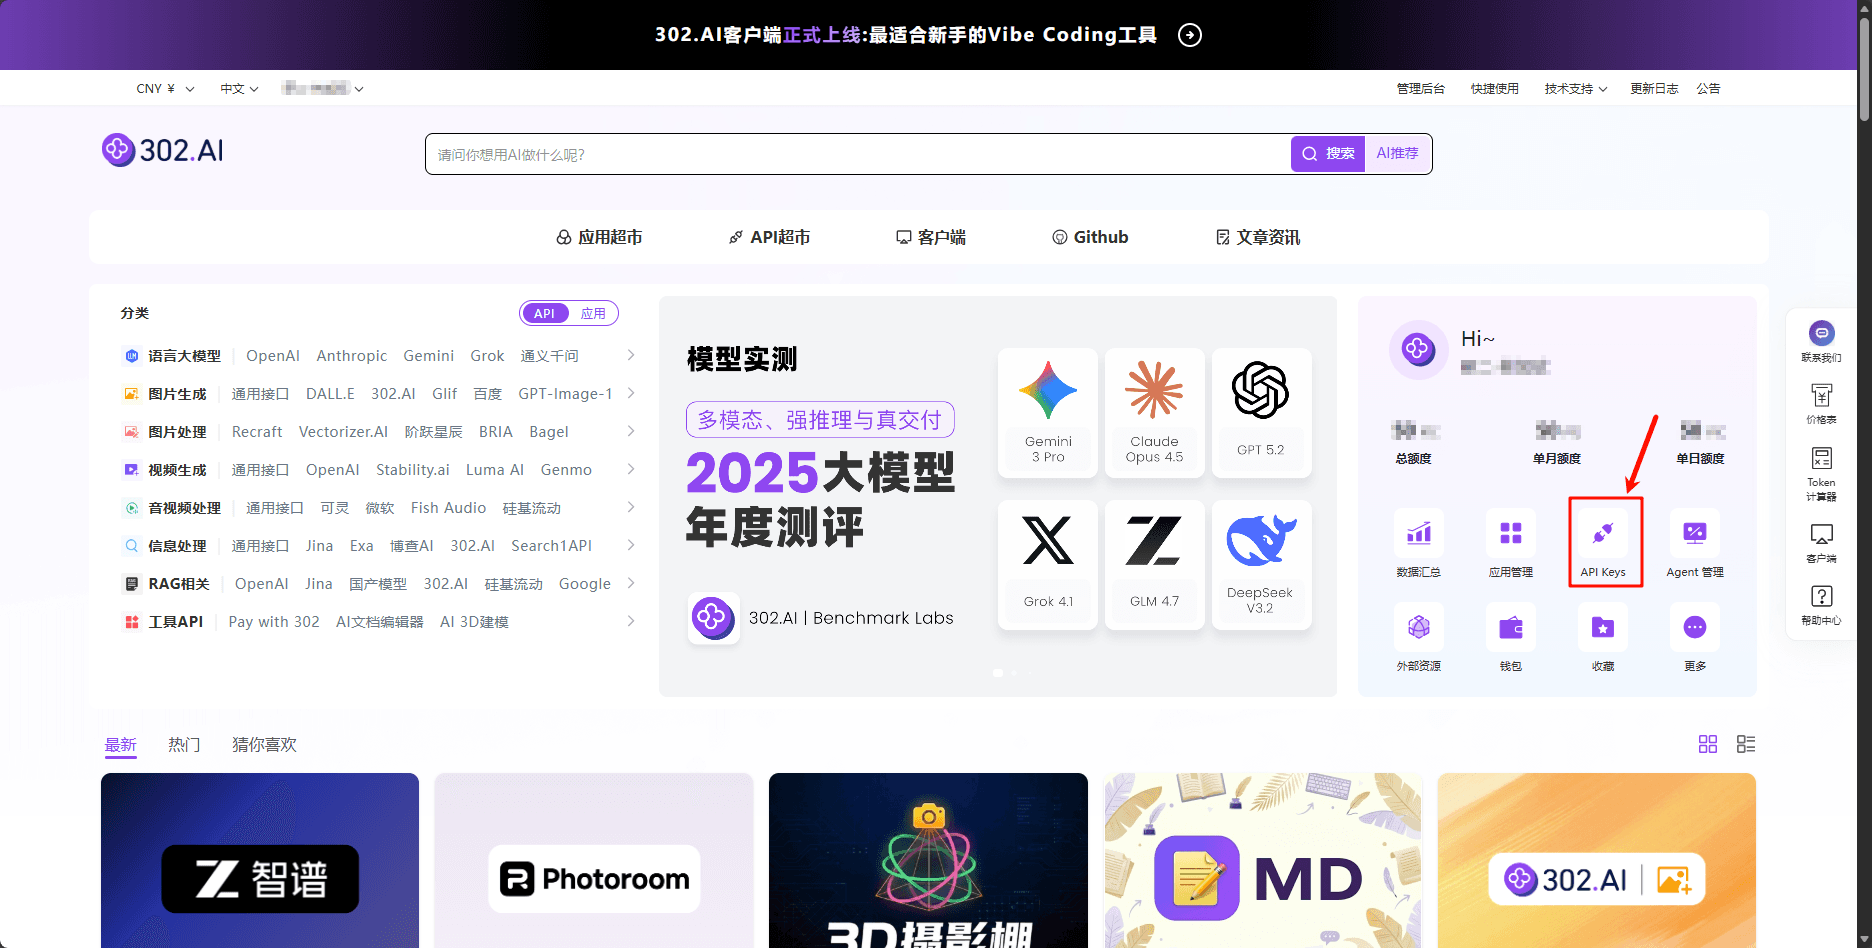This screenshot has height=948, width=1872.
Task: Click the 搜索 search button
Action: (1328, 154)
